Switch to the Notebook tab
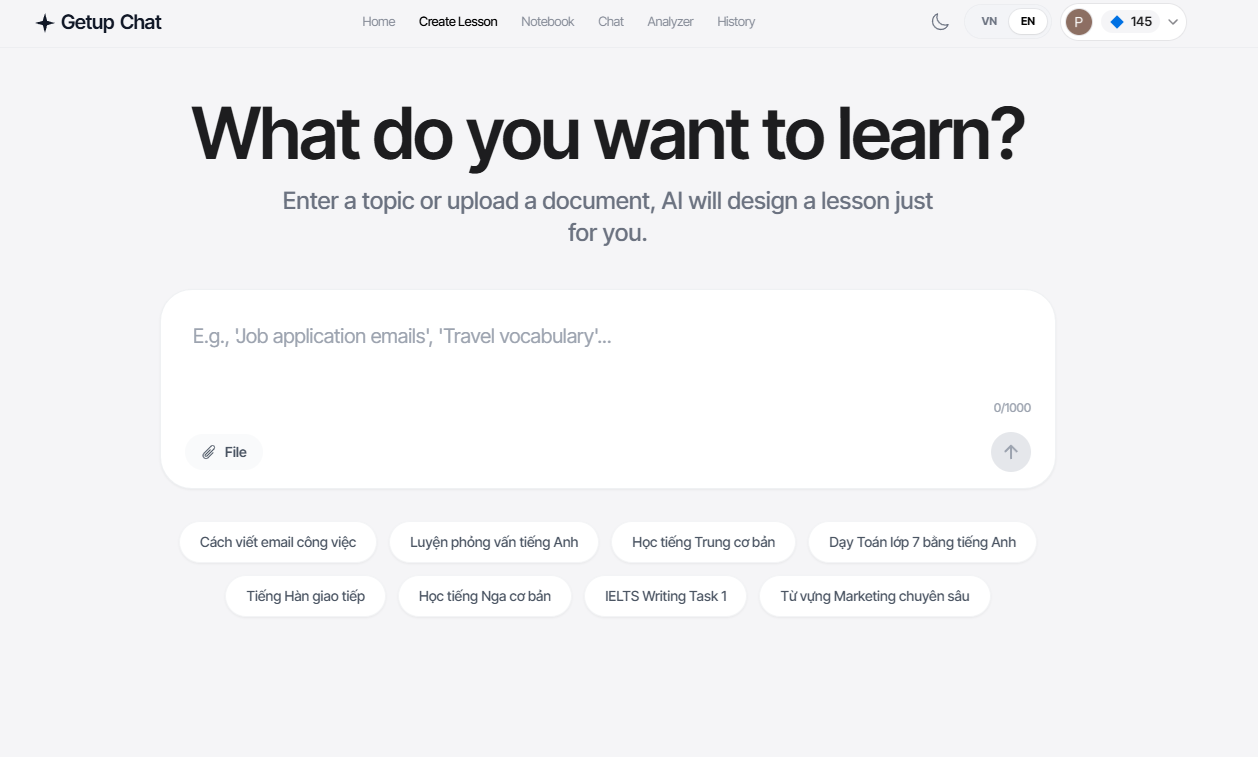 (x=547, y=21)
